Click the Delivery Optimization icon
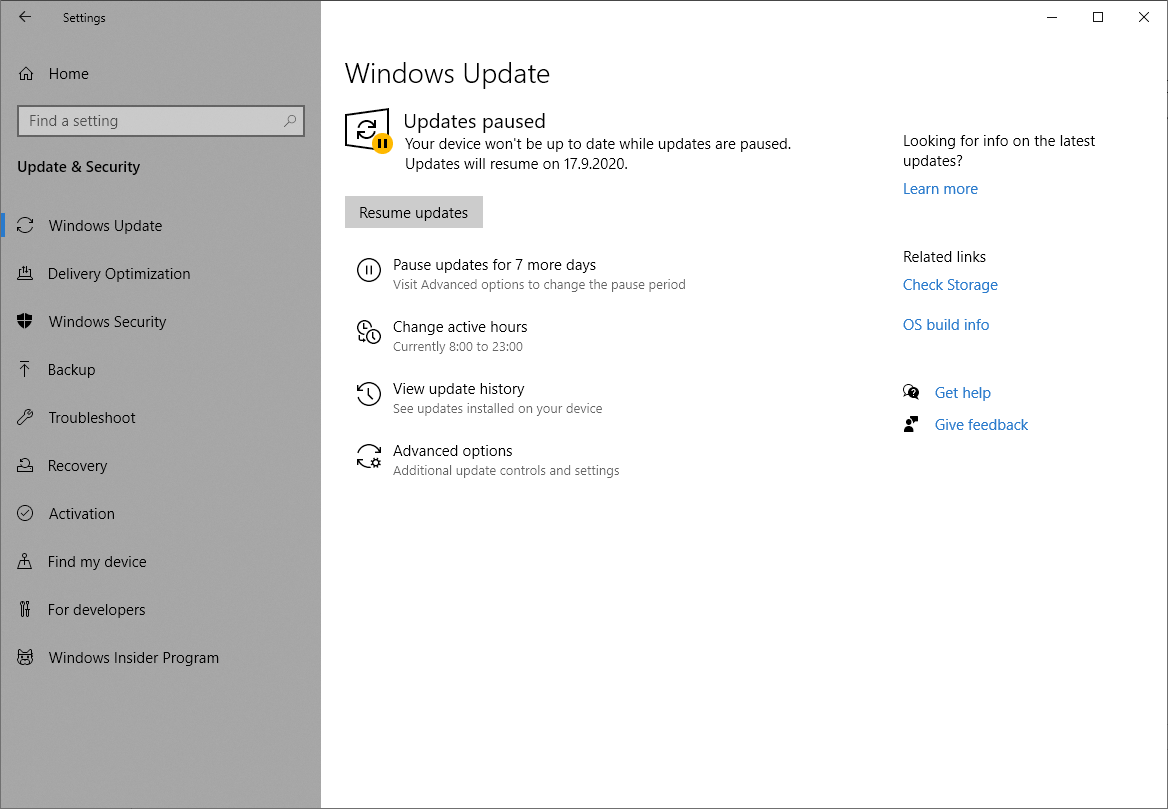Image resolution: width=1168 pixels, height=809 pixels. (x=25, y=273)
